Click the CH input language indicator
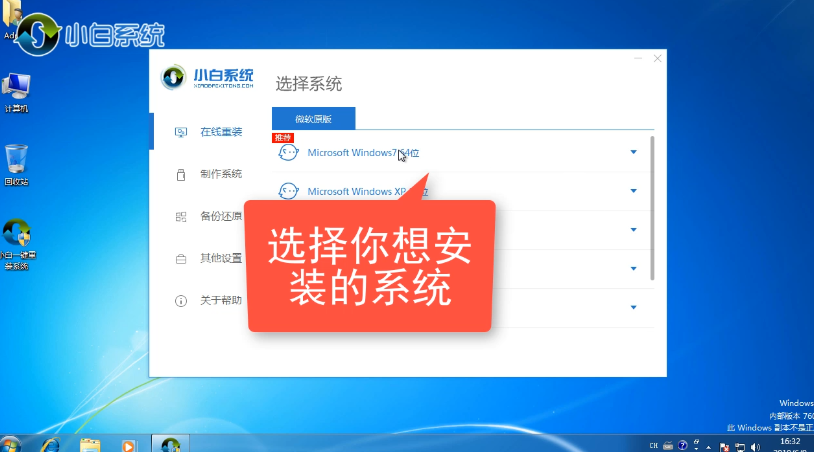Image resolution: width=814 pixels, height=452 pixels. coord(654,446)
